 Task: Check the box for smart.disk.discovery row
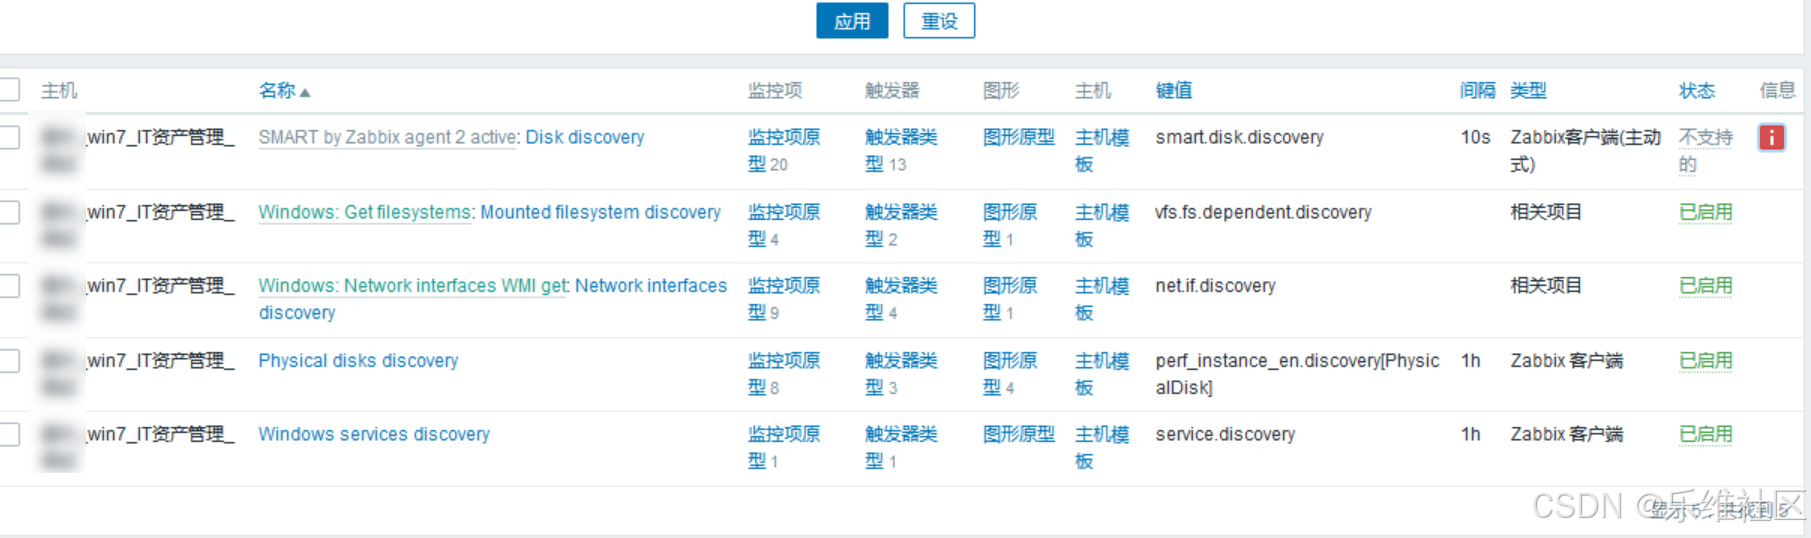[10, 137]
